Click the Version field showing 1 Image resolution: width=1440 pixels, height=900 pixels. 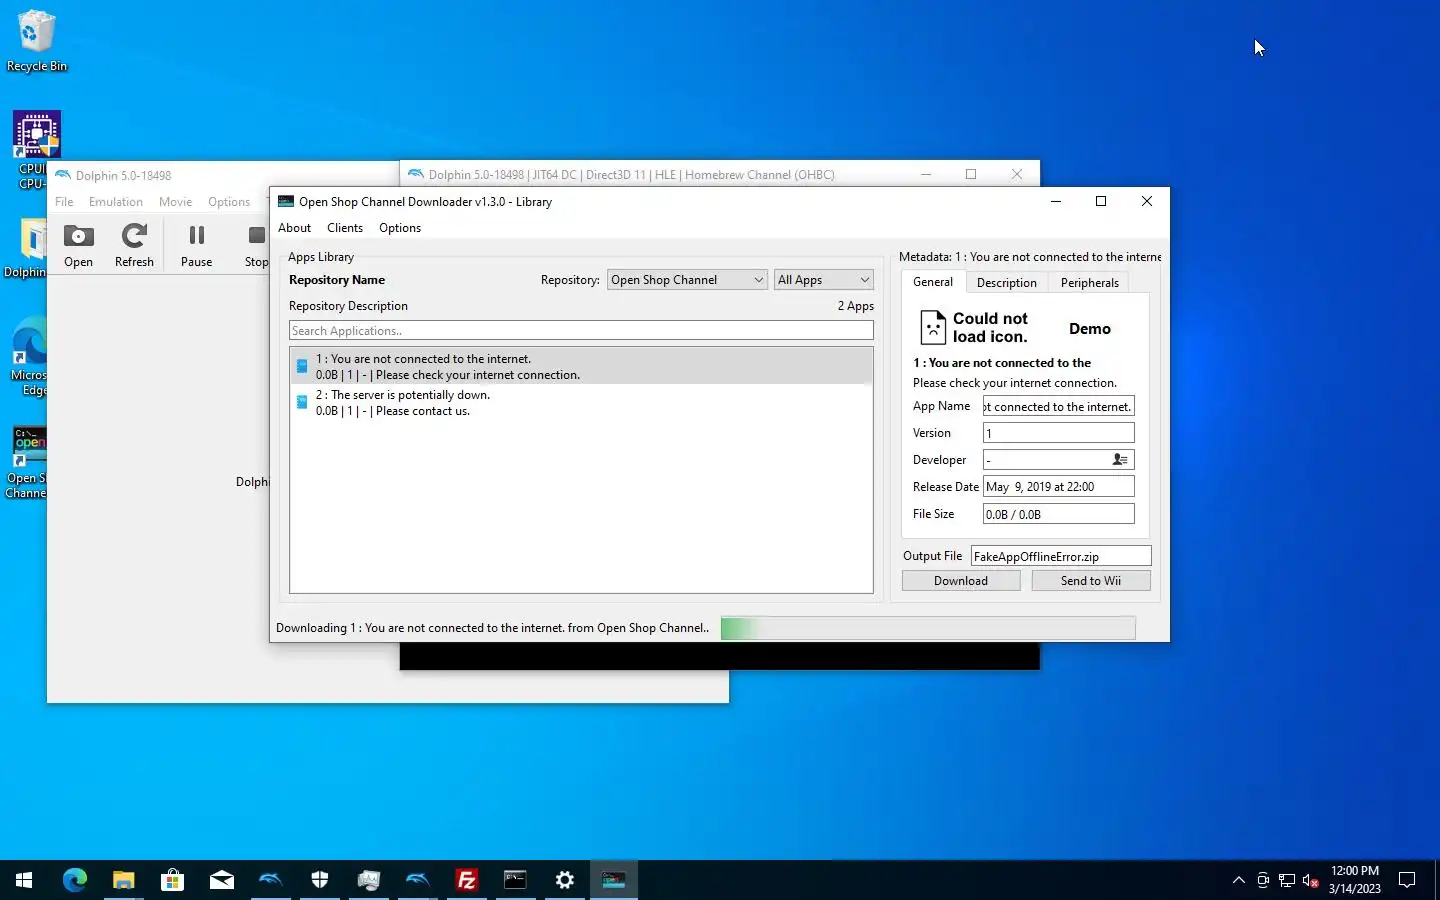[x=1059, y=433]
